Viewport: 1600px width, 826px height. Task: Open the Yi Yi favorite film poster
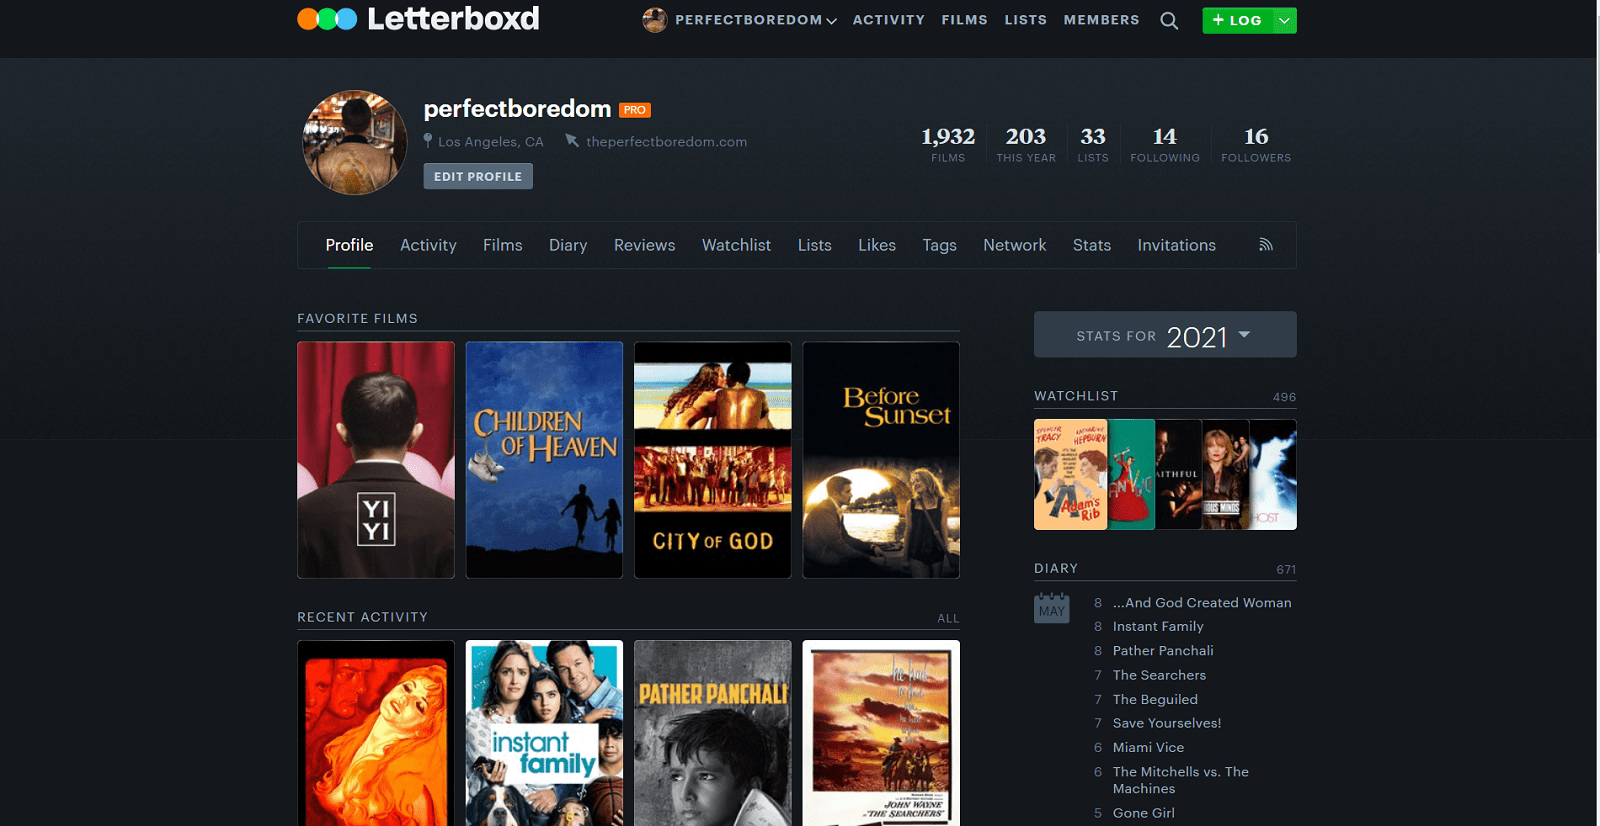[x=376, y=460]
